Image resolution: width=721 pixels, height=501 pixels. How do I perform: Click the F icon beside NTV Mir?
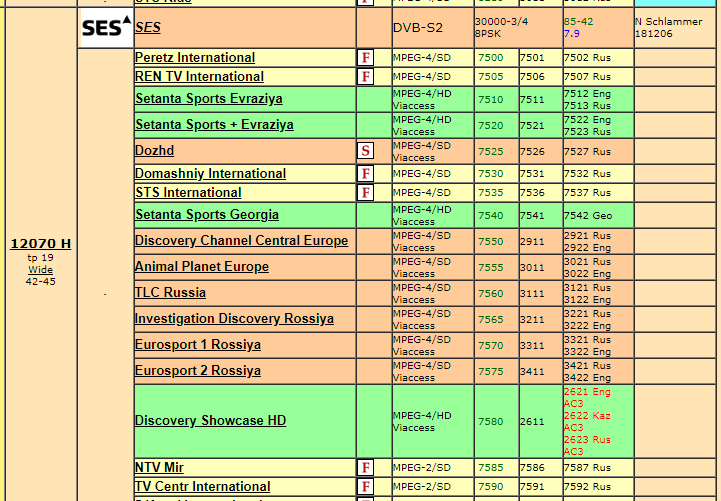pos(366,468)
